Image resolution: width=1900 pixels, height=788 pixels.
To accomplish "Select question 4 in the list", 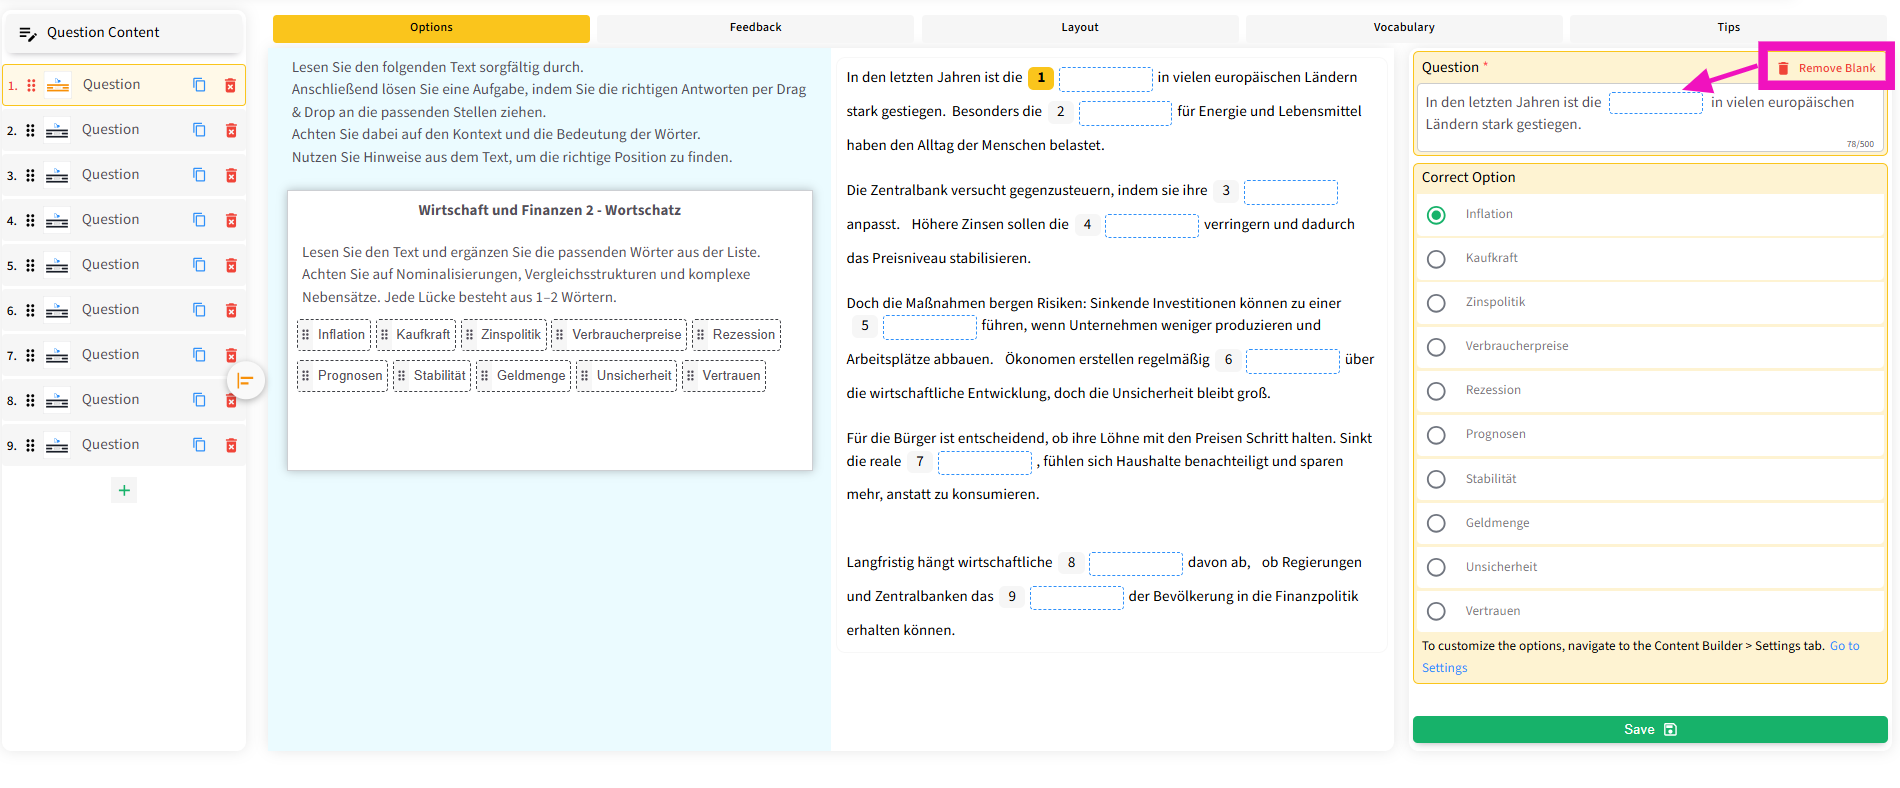I will click(x=110, y=220).
